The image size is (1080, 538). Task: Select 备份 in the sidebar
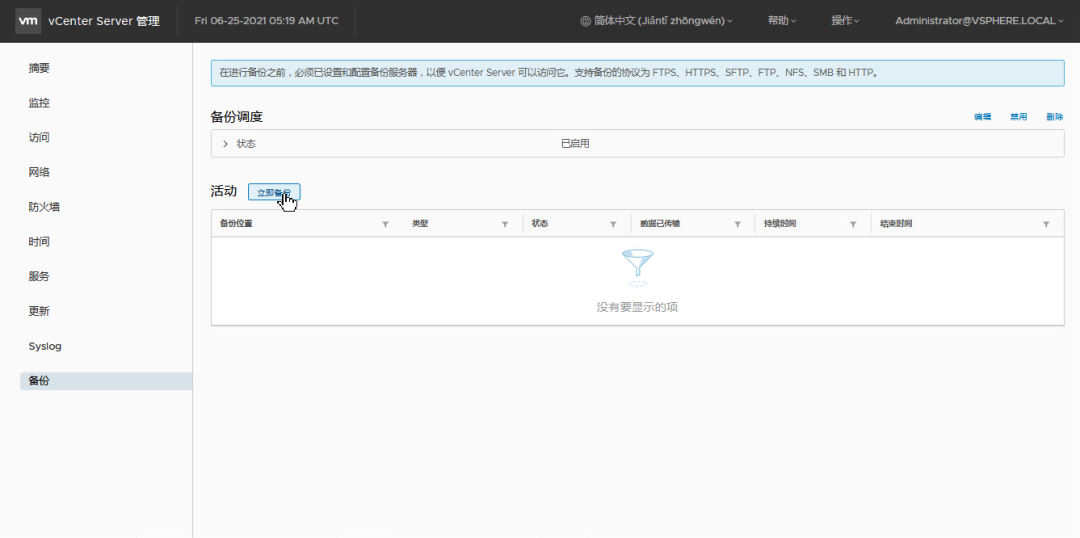(106, 381)
